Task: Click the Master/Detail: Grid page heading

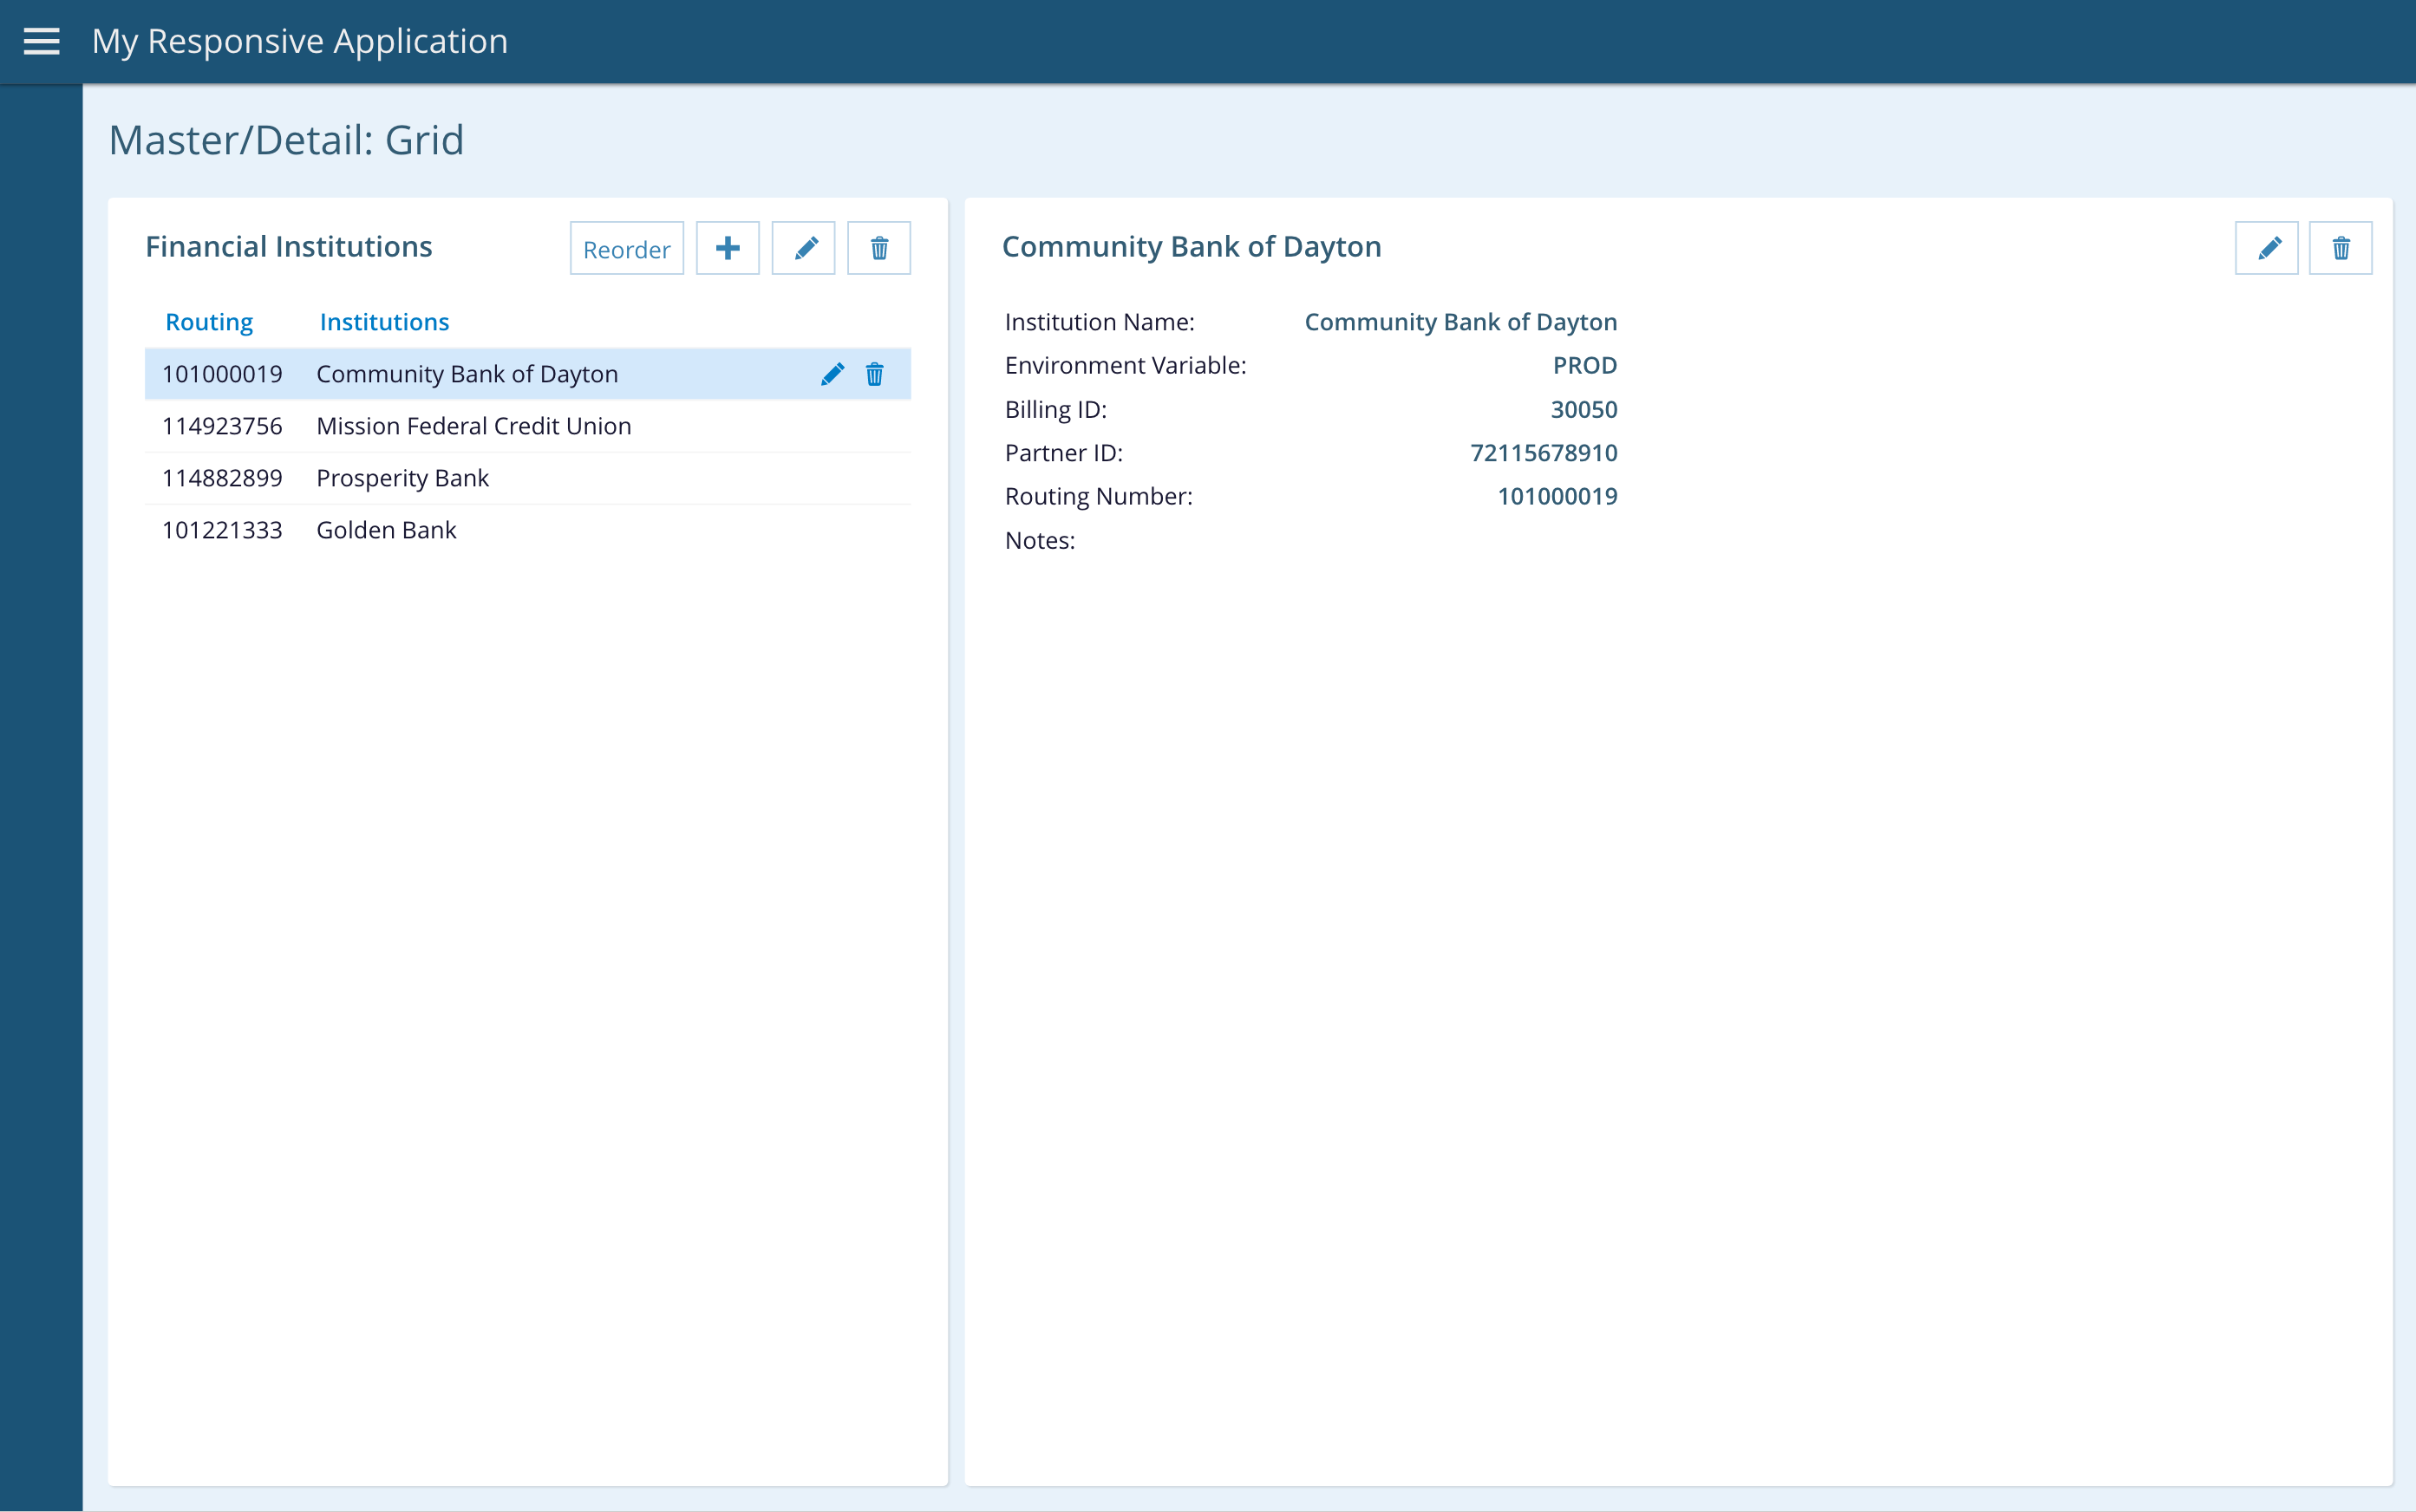Action: point(286,140)
